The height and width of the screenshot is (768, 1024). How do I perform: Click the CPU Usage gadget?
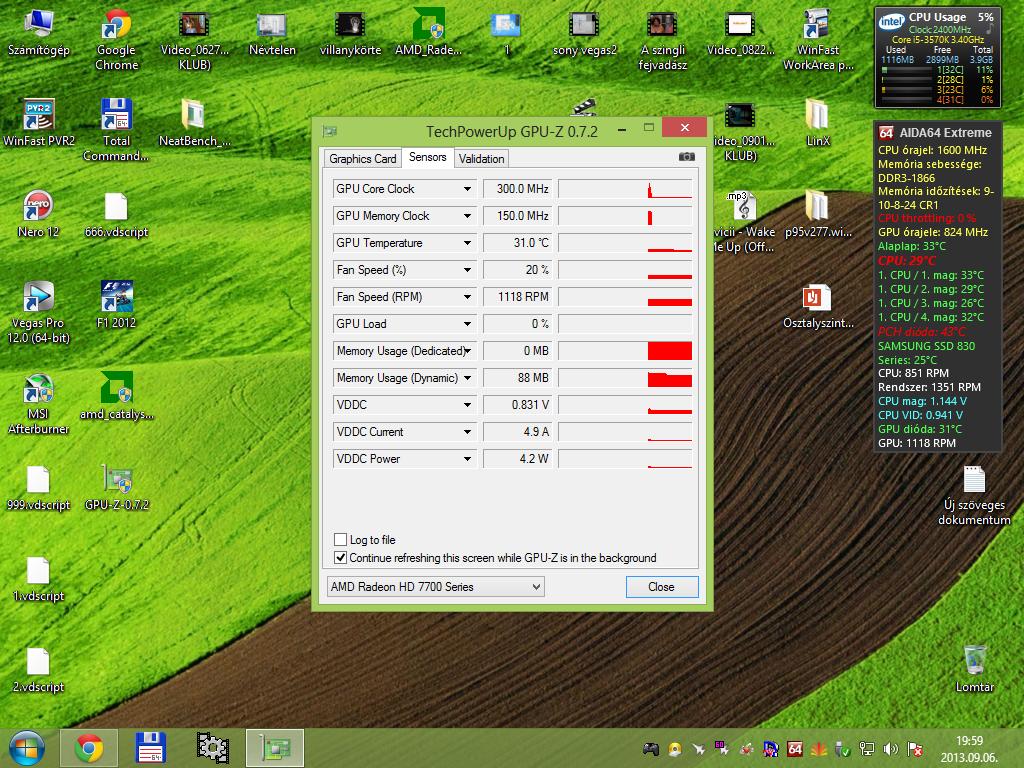point(937,57)
